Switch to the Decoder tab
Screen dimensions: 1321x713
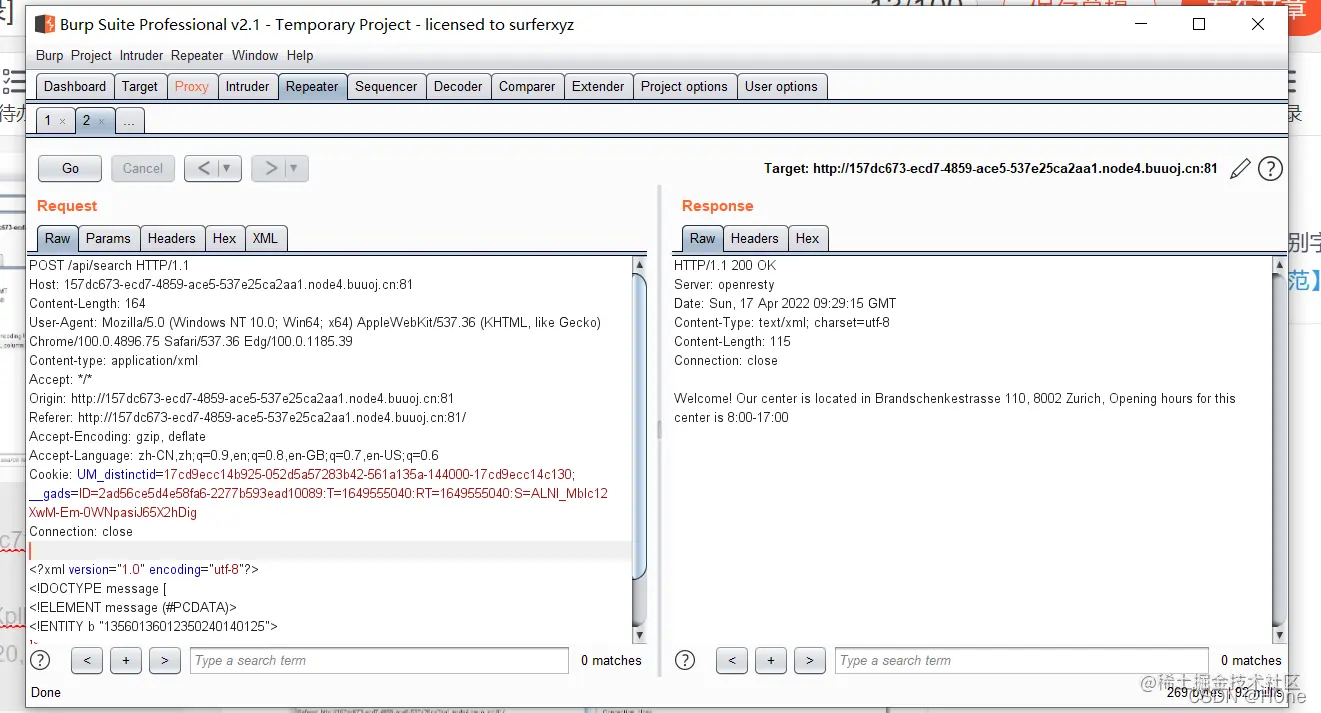click(x=458, y=86)
